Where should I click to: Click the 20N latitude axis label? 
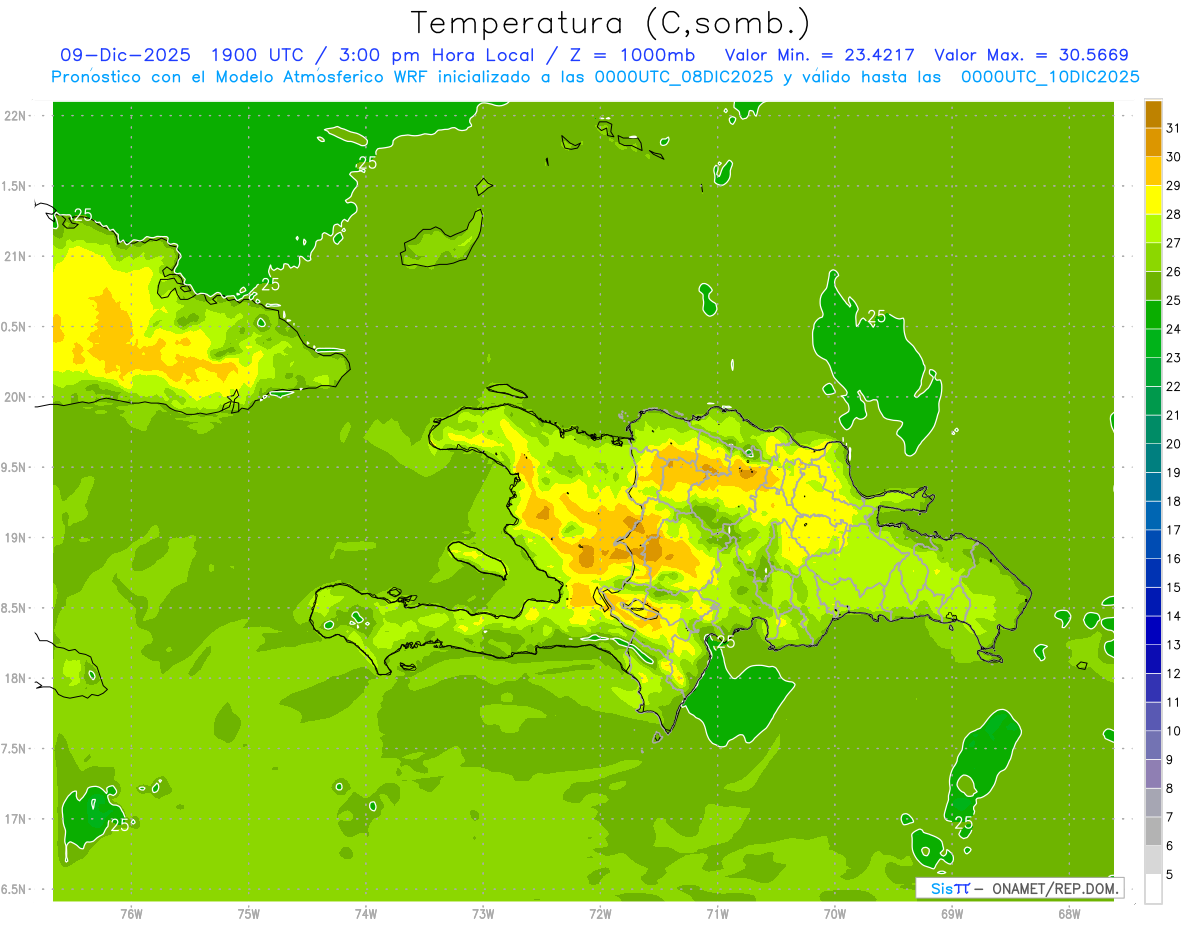(x=17, y=397)
